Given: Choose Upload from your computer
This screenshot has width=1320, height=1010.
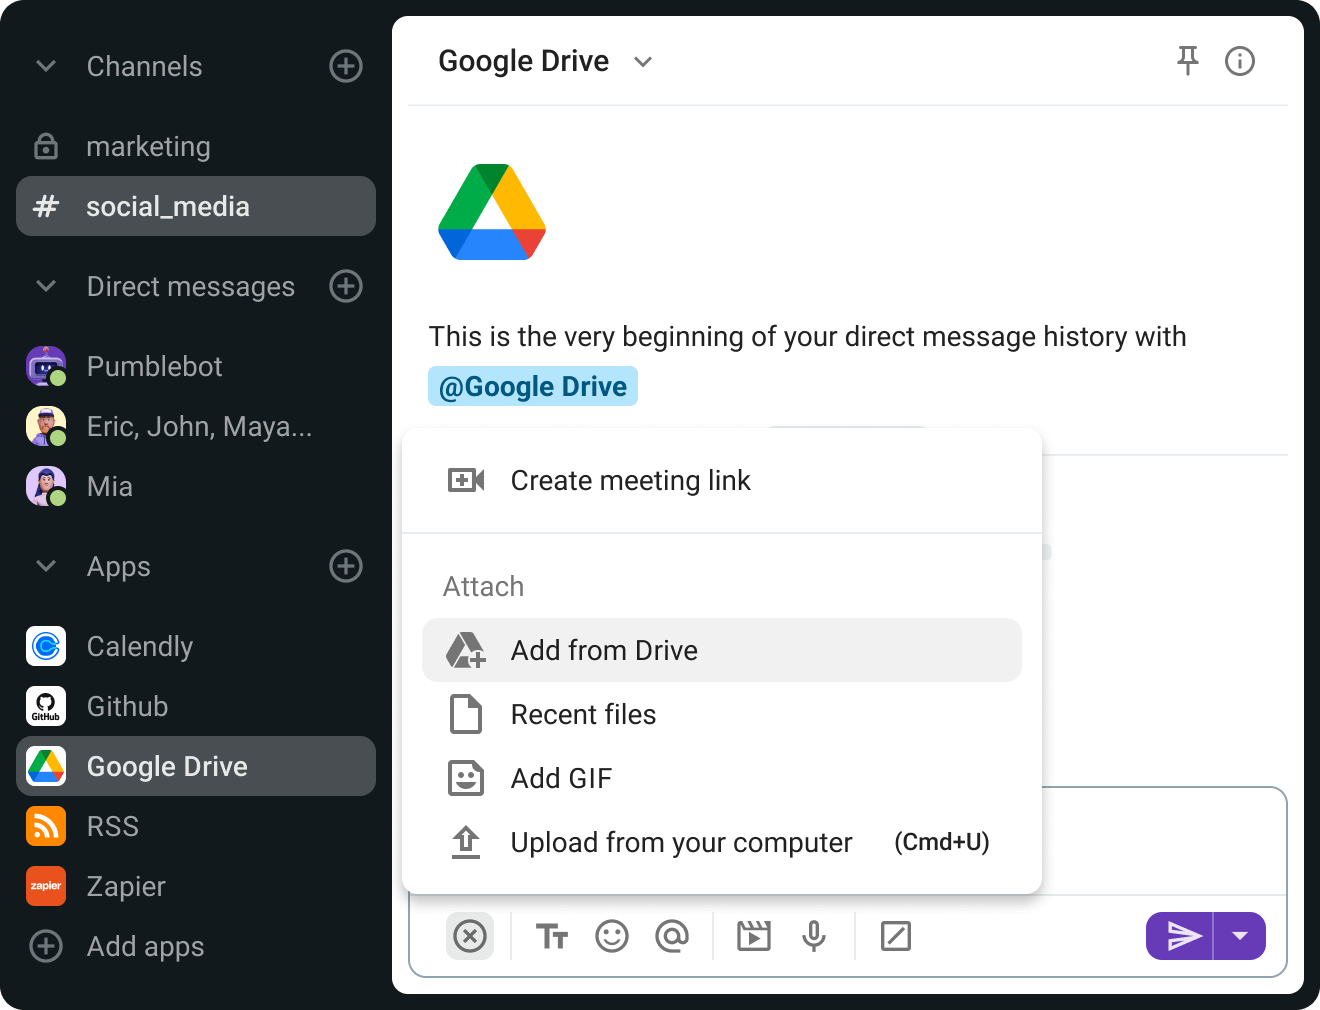Looking at the screenshot, I should [x=722, y=842].
